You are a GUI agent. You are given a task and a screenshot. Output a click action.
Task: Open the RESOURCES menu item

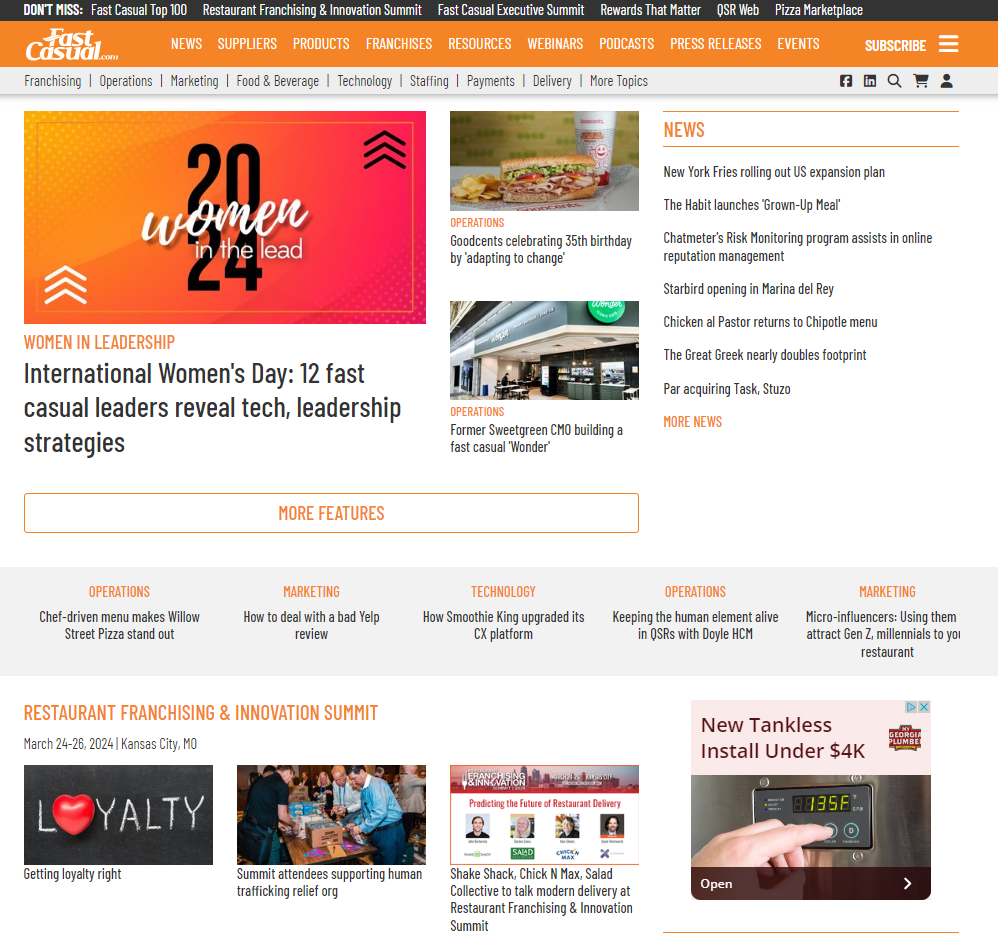pos(479,44)
